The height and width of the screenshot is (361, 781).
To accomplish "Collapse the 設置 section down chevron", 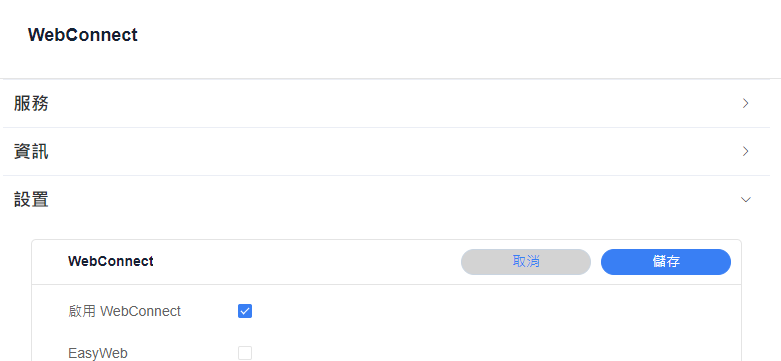I will click(x=746, y=200).
